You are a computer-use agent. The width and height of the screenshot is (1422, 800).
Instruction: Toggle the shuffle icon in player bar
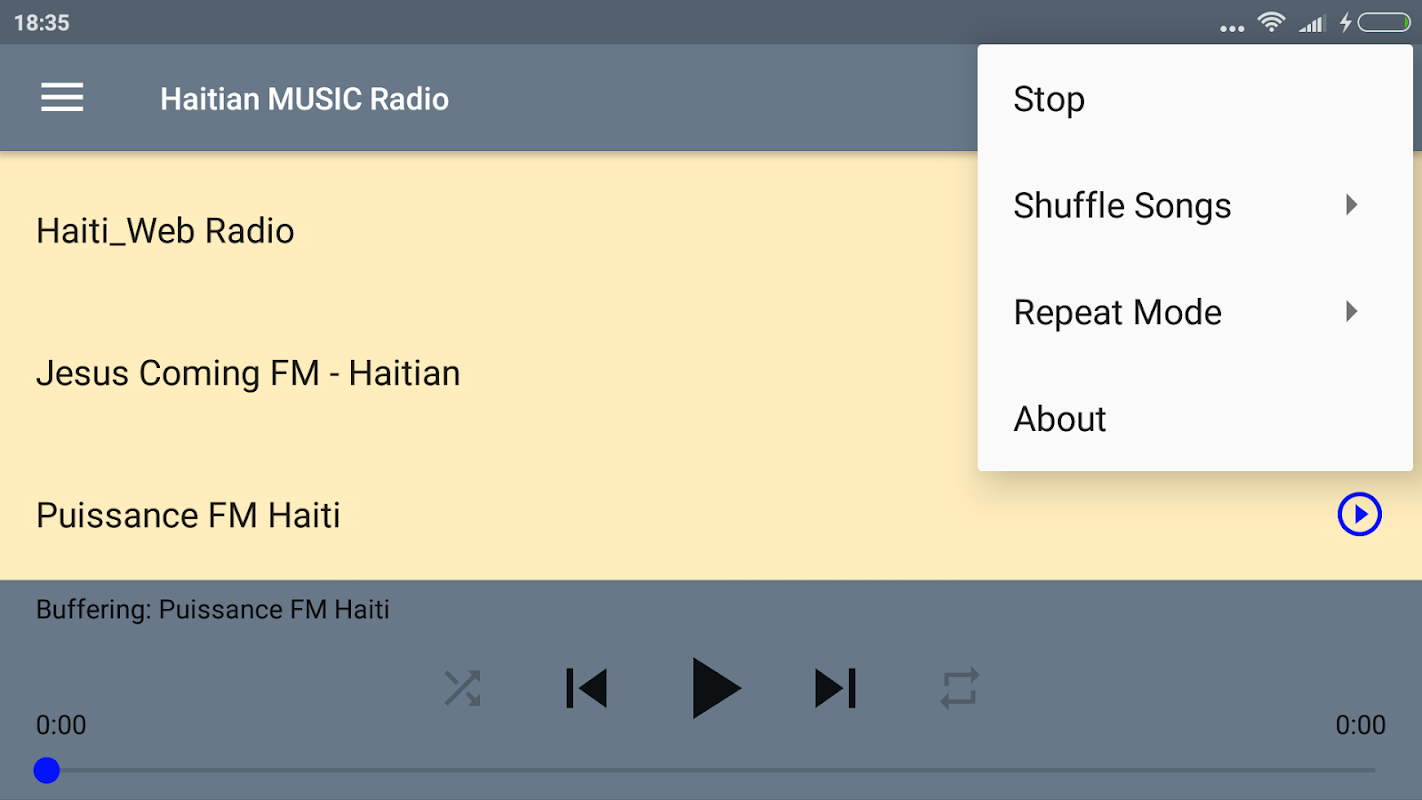(462, 689)
